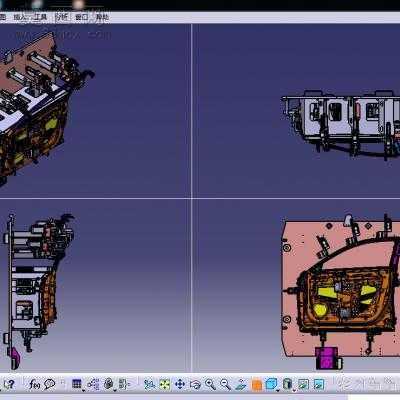This screenshot has height=400, width=400.
Task: Select the purple block in the bottom-right view
Action: click(327, 358)
